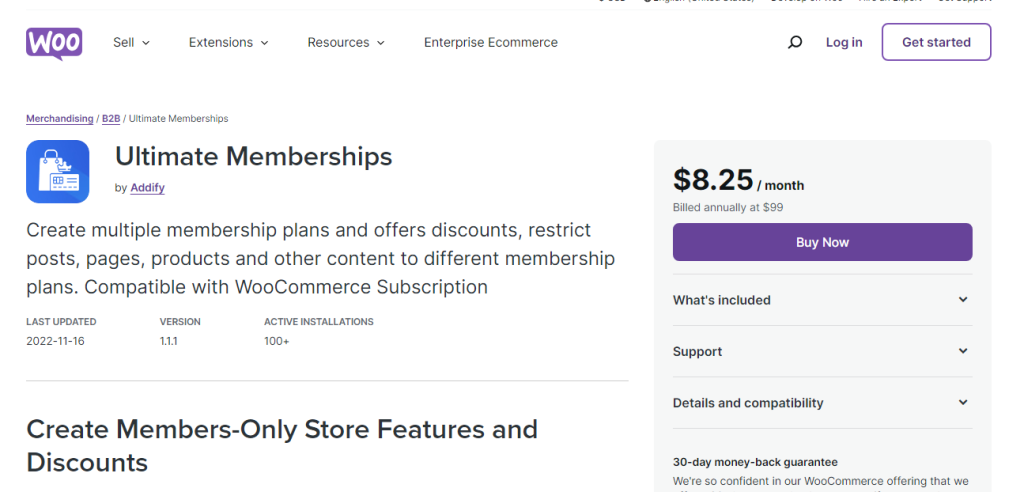The width and height of the screenshot is (1024, 492).
Task: Go to Enterprise Ecommerce
Action: 490,42
